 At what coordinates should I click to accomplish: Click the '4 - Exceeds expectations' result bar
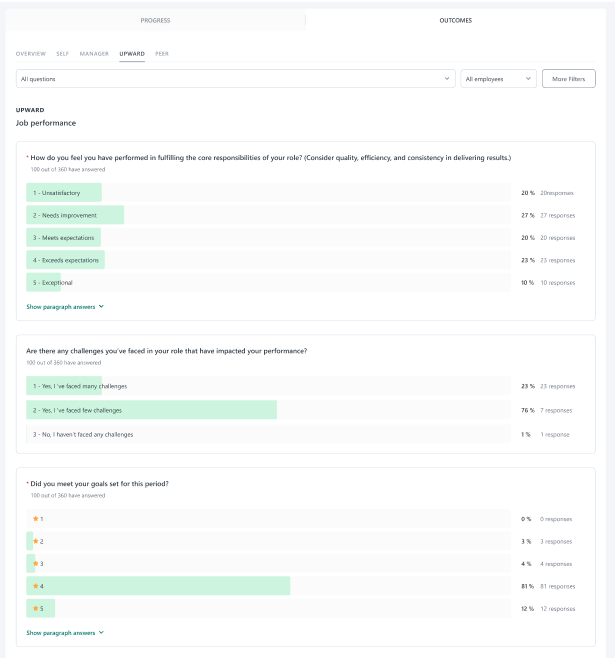tap(66, 260)
